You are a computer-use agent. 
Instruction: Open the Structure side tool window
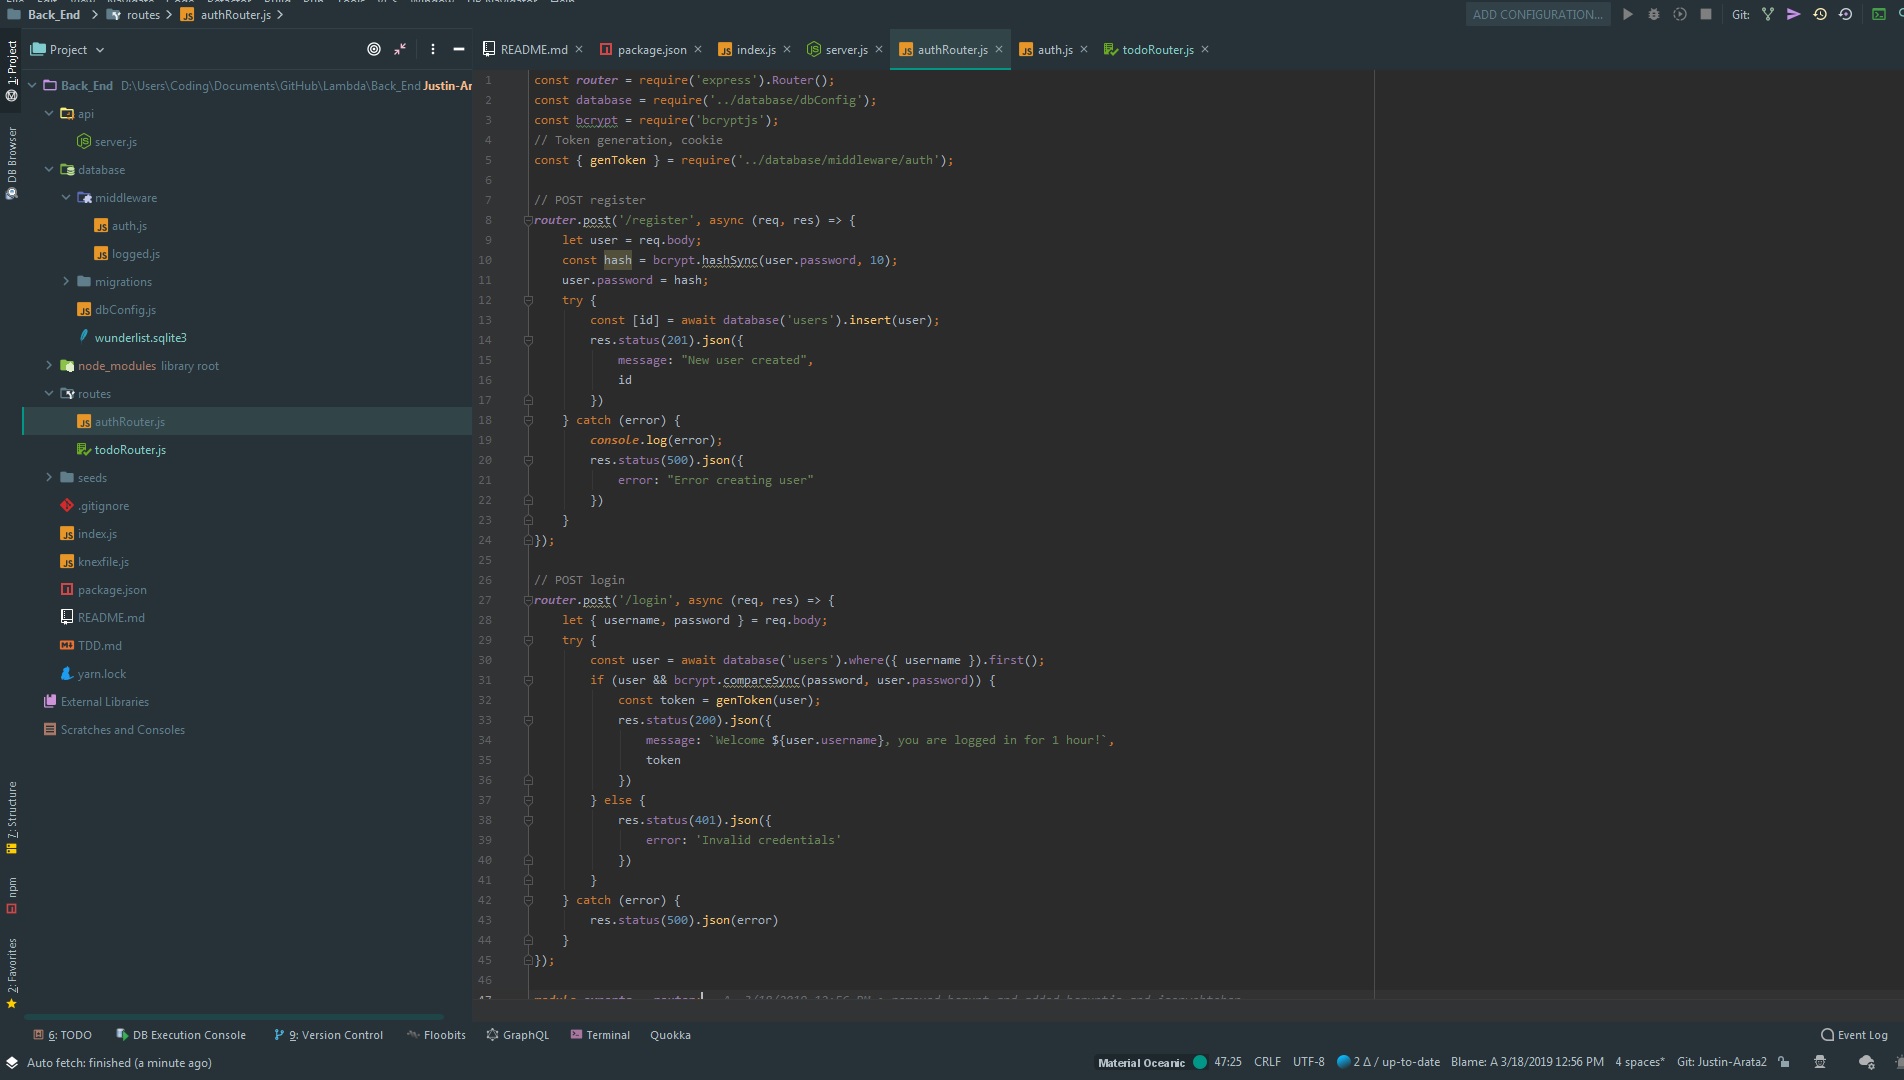click(12, 817)
